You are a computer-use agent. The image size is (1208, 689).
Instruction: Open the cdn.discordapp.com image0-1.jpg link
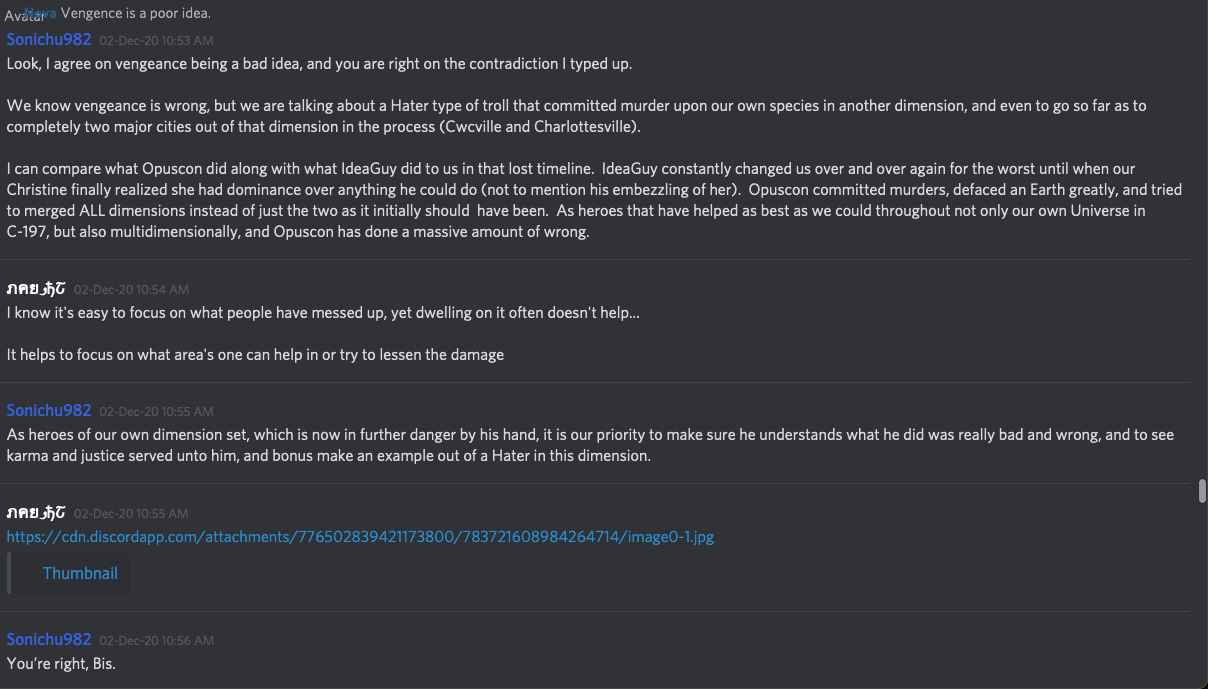point(360,537)
